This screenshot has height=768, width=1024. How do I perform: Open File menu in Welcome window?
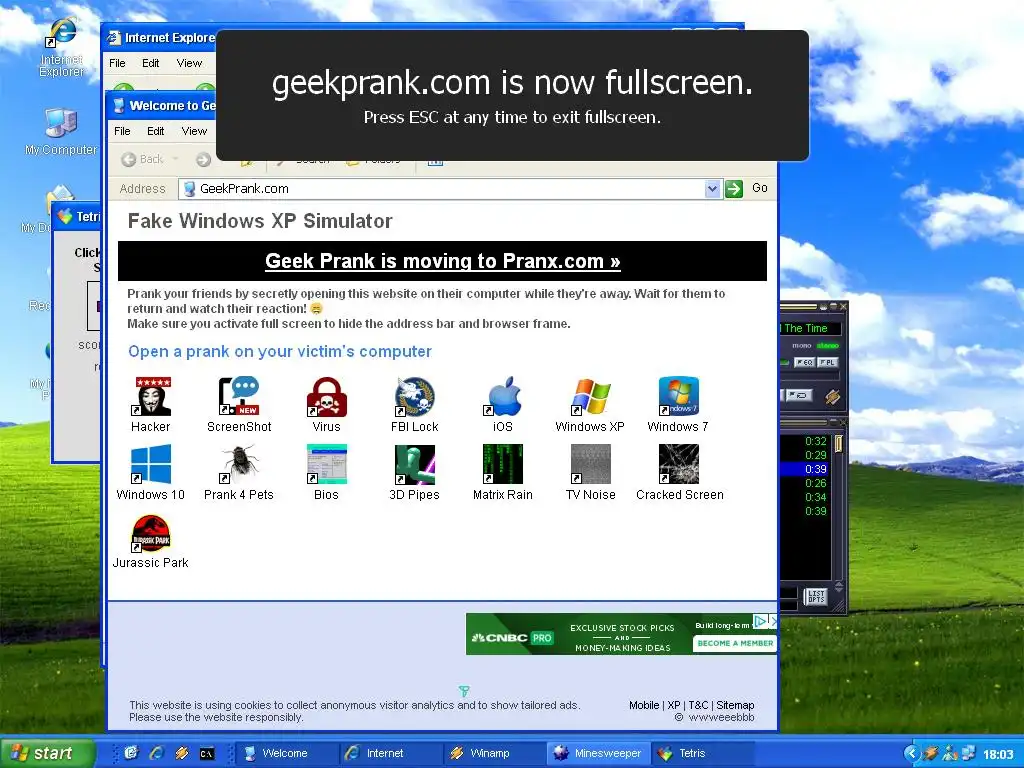(122, 131)
